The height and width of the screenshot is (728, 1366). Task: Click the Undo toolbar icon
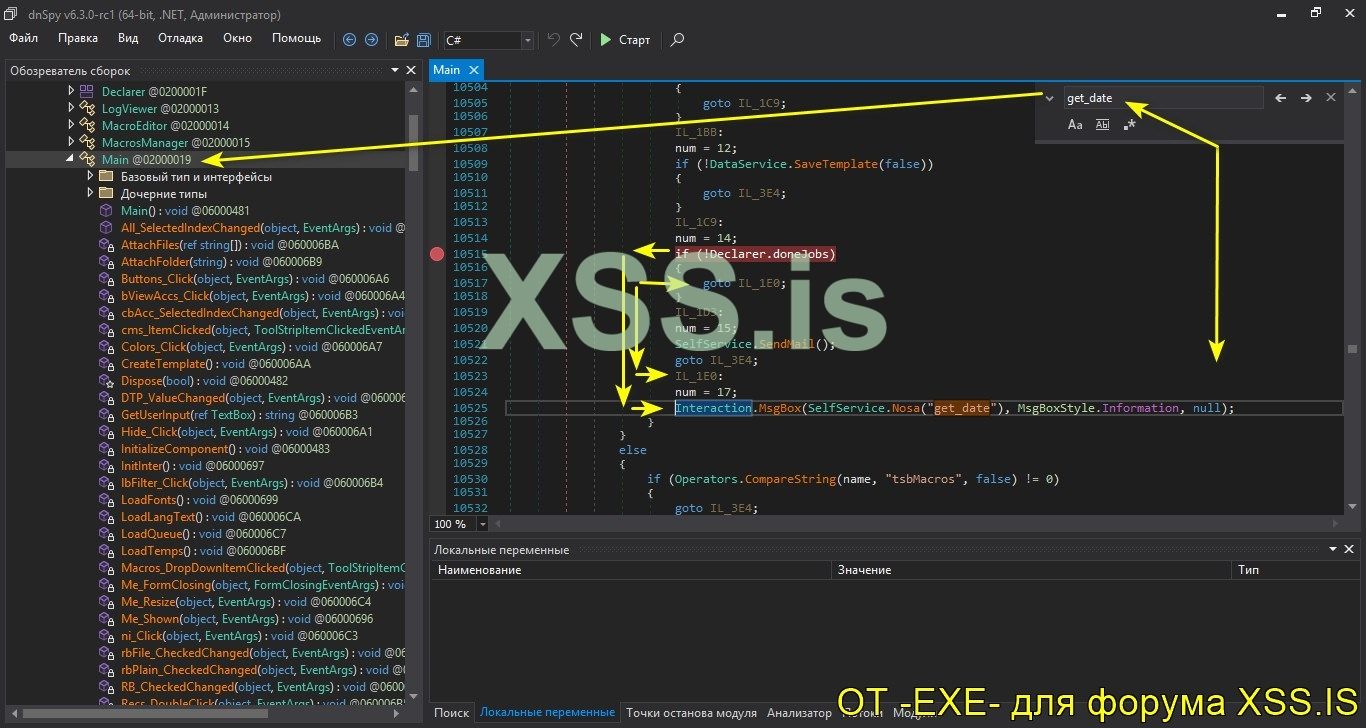point(554,40)
